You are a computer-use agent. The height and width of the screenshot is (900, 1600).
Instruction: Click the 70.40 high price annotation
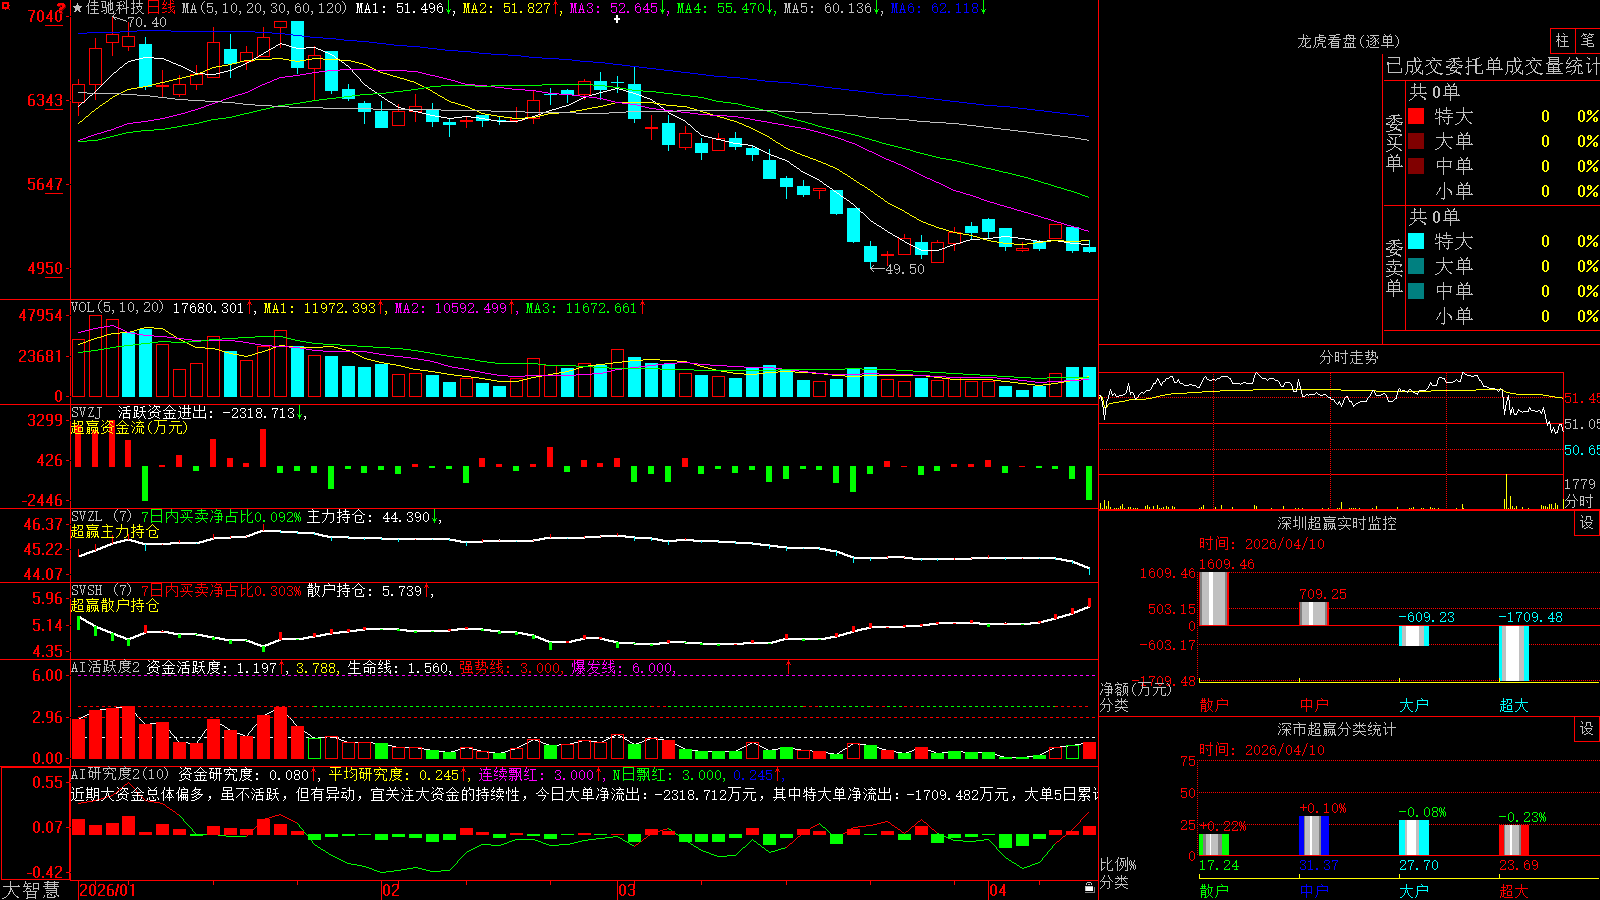pyautogui.click(x=147, y=23)
